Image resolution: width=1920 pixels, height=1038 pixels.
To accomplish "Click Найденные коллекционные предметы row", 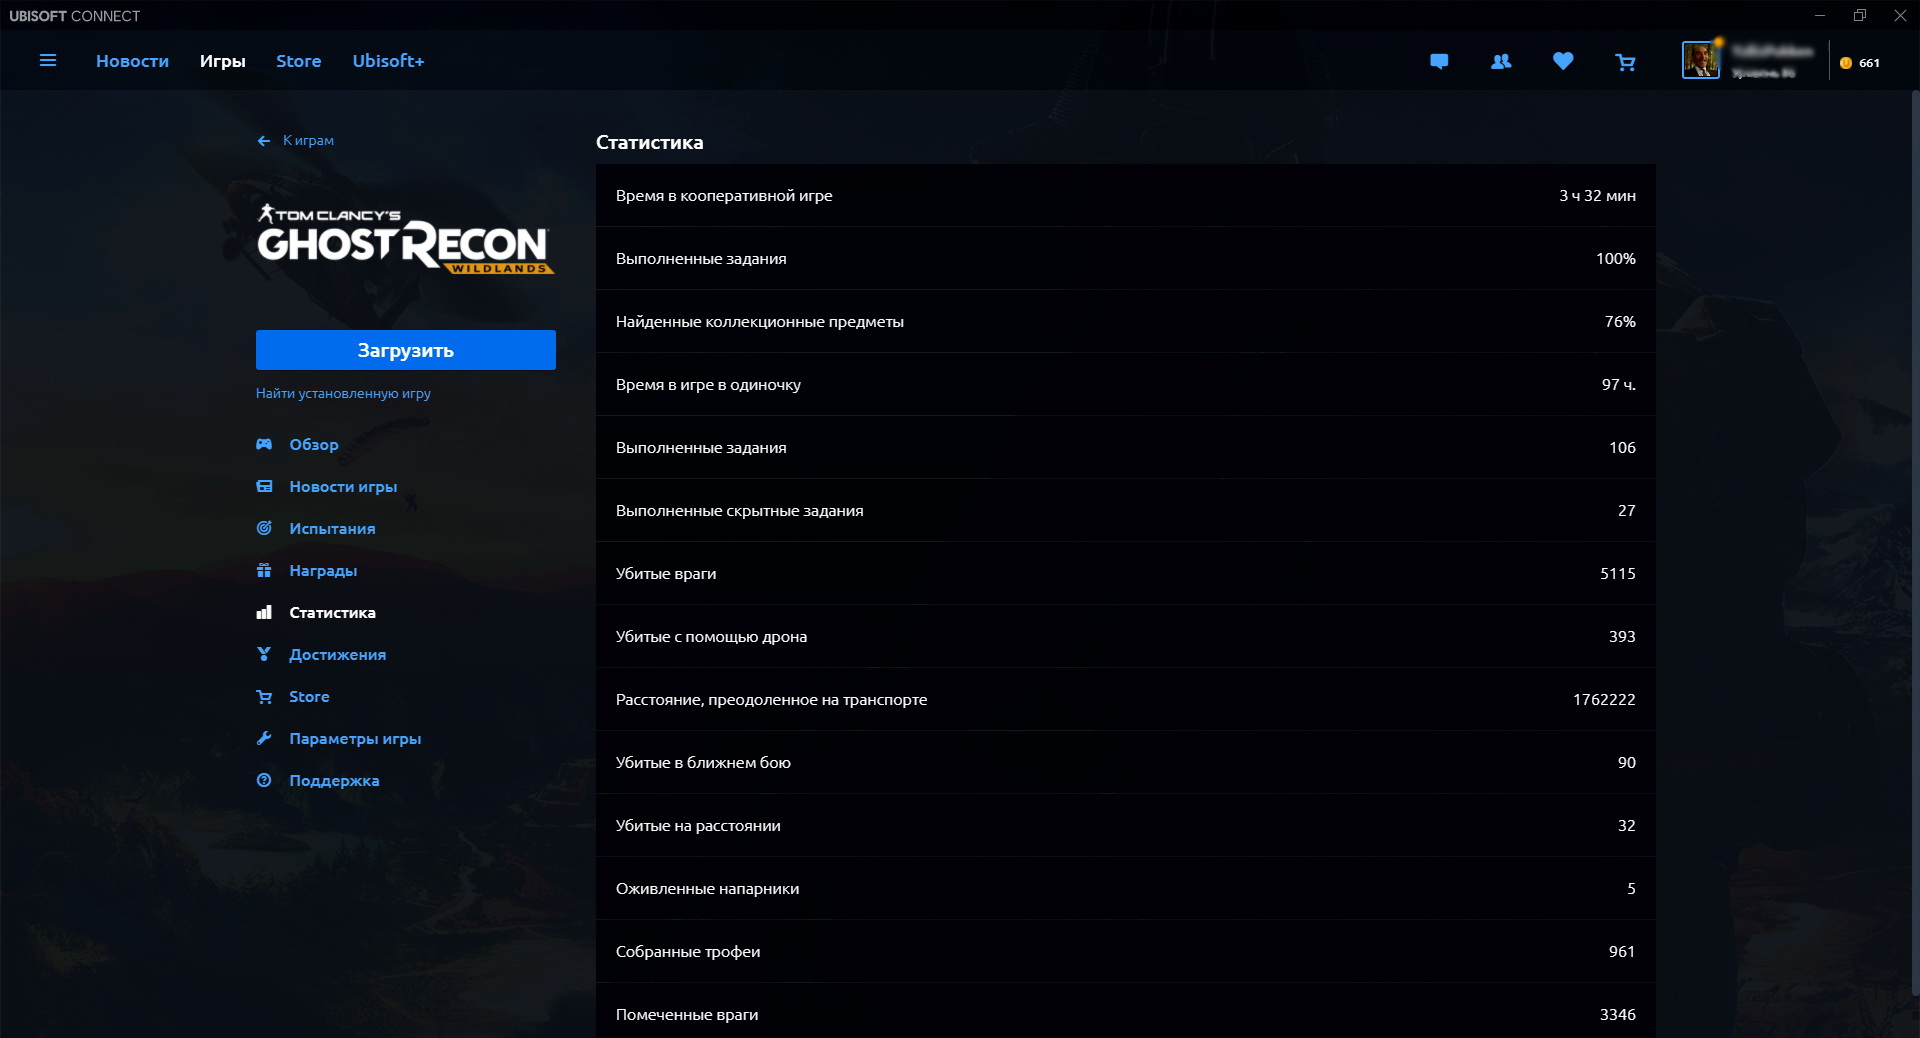I will coord(1125,321).
